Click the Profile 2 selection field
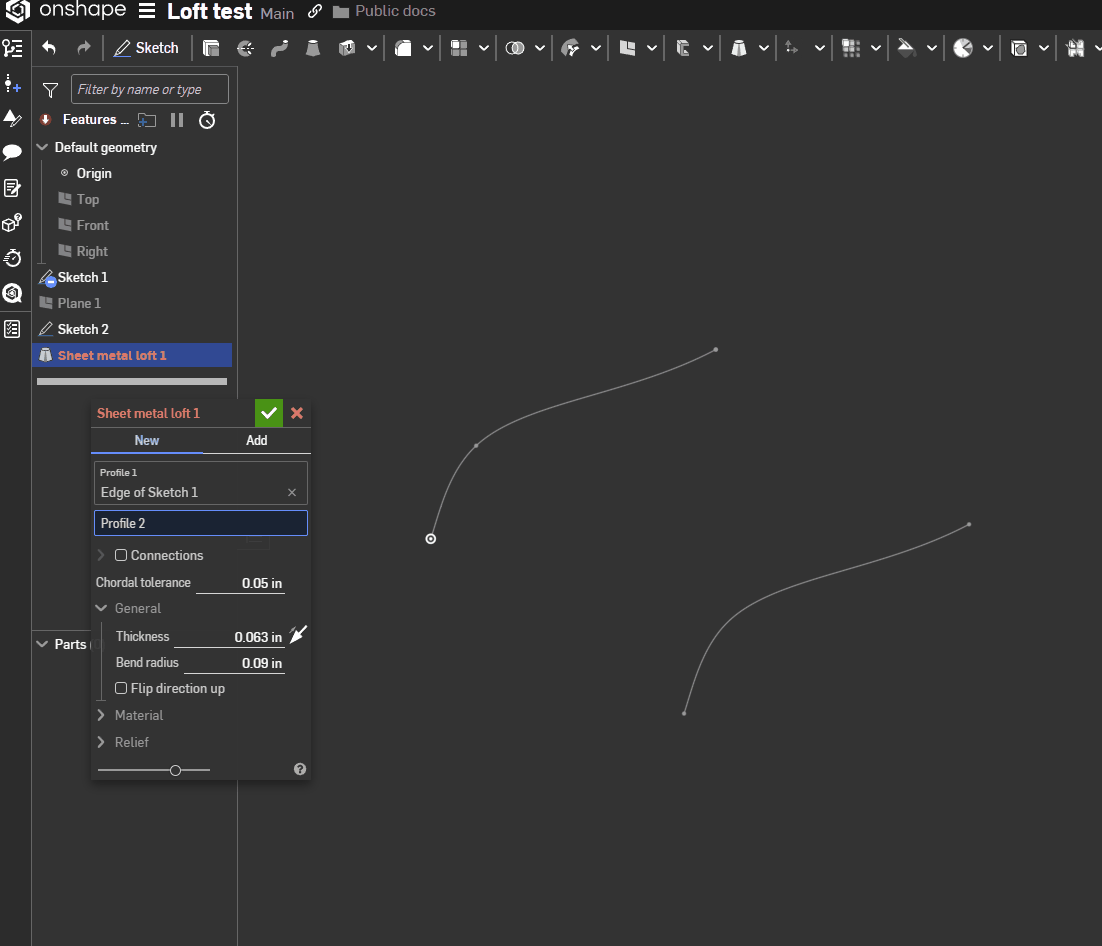 tap(201, 523)
